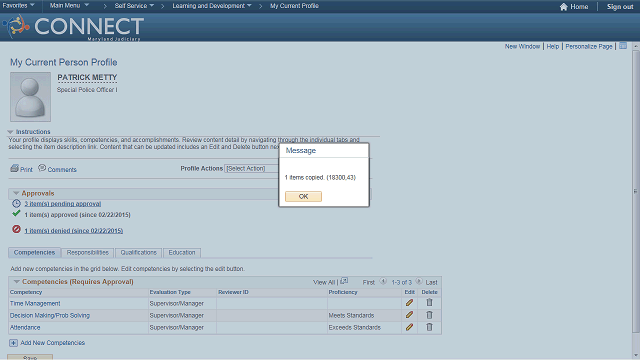Image resolution: width=640 pixels, height=360 pixels.
Task: Open the Main Menu dropdown
Action: pyautogui.click(x=69, y=6)
